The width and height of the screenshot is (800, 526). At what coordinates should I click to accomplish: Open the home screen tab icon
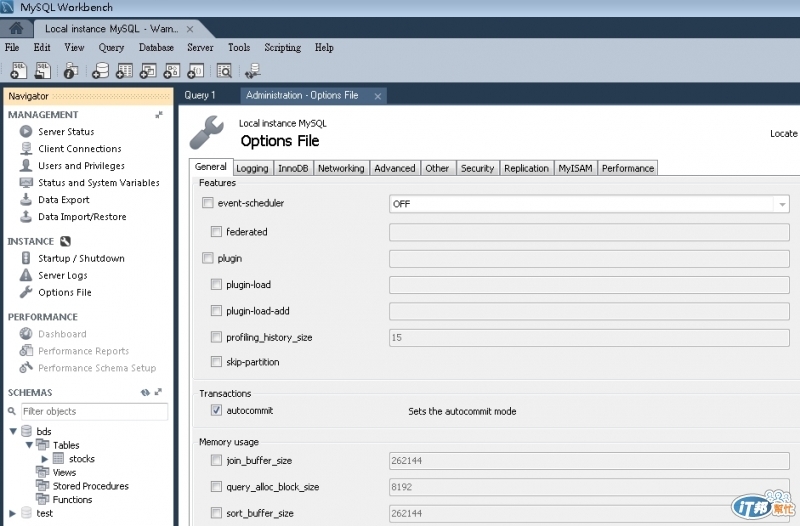pos(16,29)
